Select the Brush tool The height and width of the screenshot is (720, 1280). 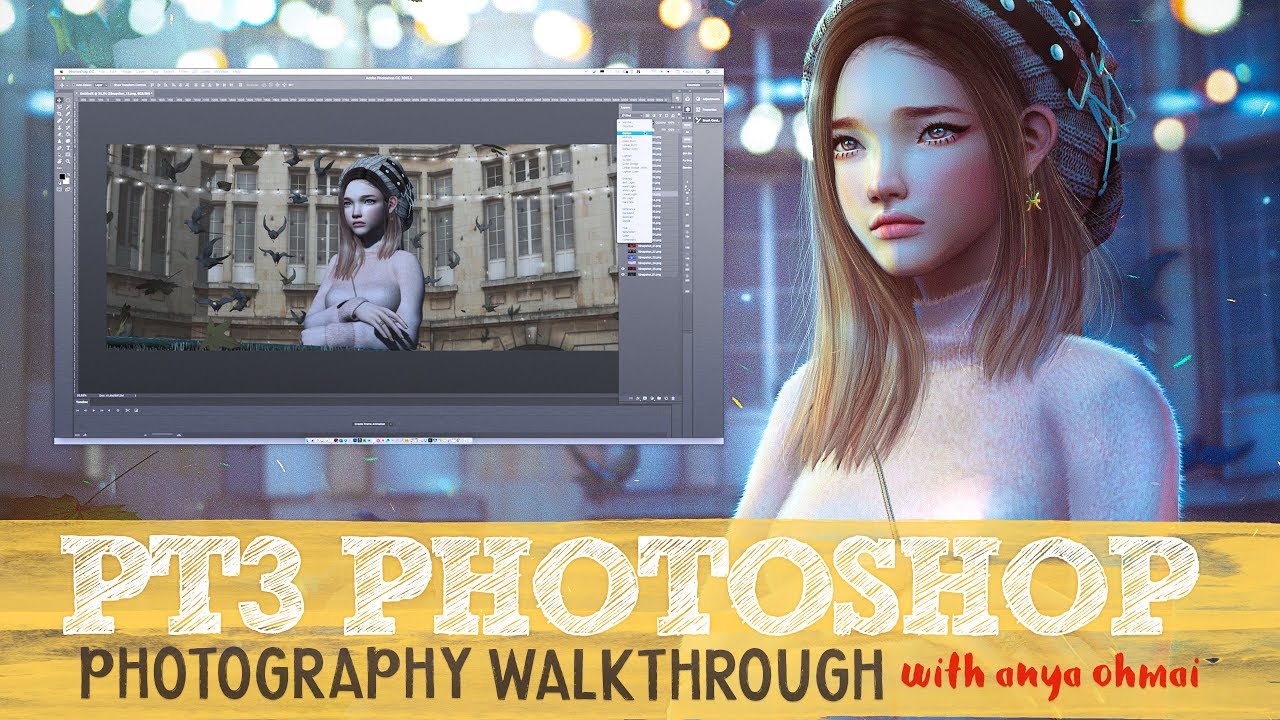click(68, 121)
